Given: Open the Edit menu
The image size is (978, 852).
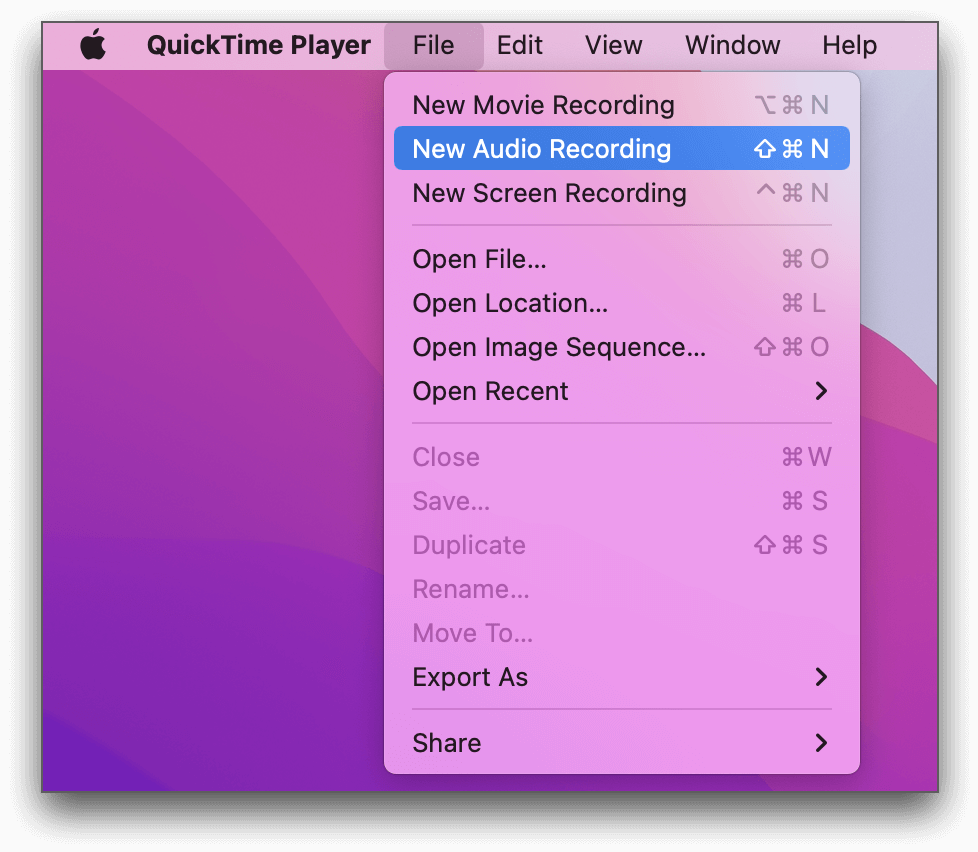Looking at the screenshot, I should point(520,46).
